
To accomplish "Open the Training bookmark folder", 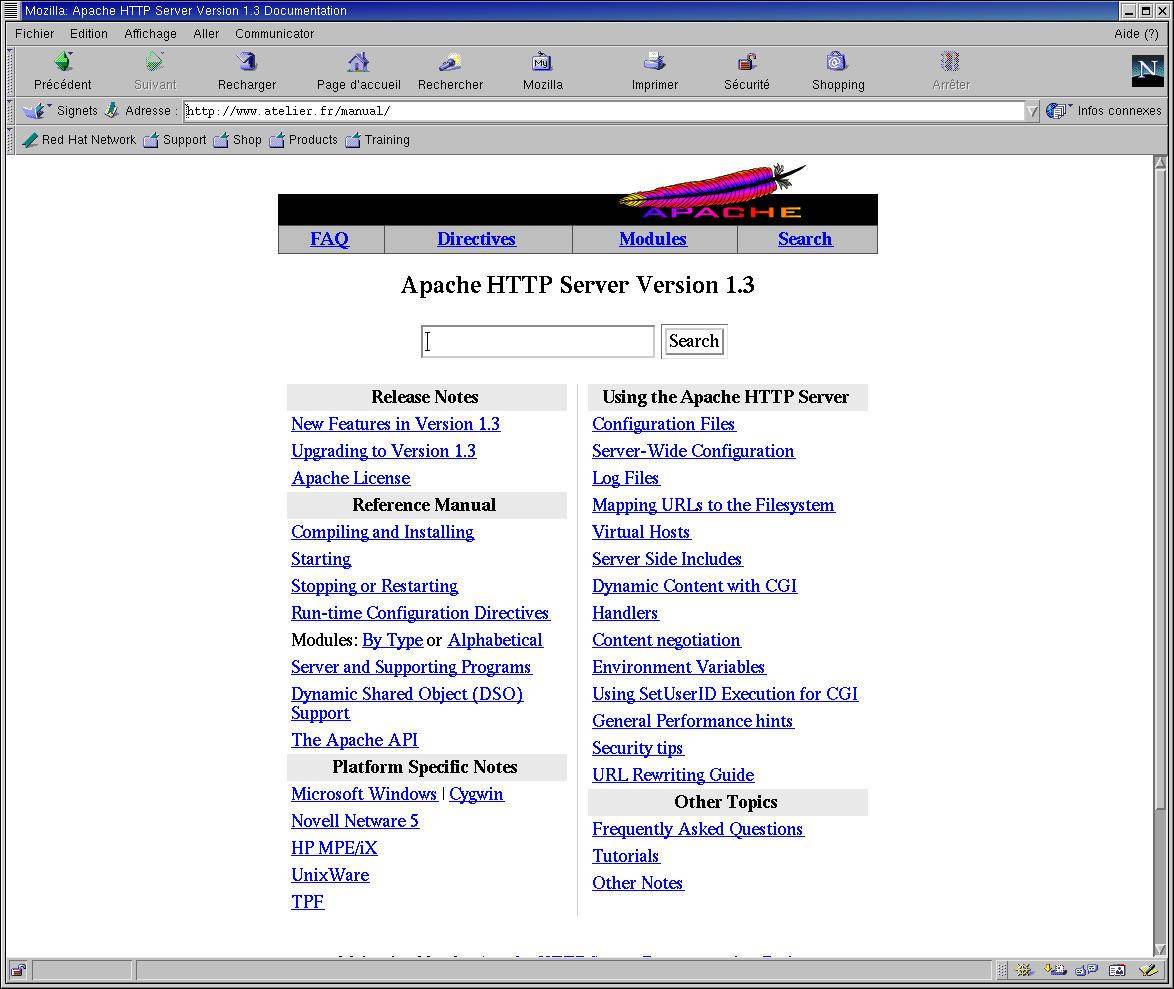I will 377,140.
